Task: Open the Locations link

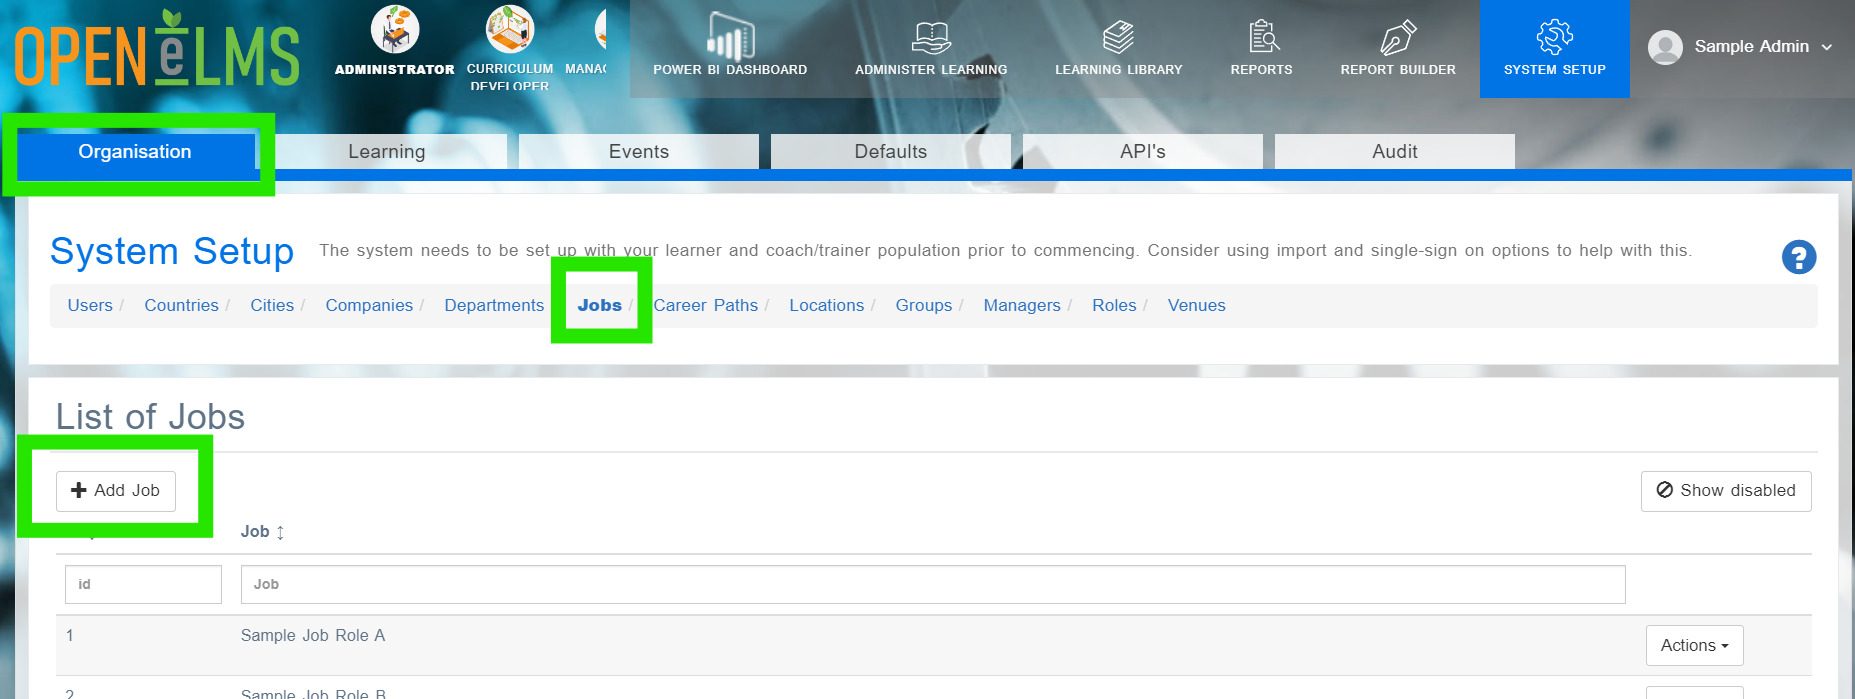Action: point(827,306)
